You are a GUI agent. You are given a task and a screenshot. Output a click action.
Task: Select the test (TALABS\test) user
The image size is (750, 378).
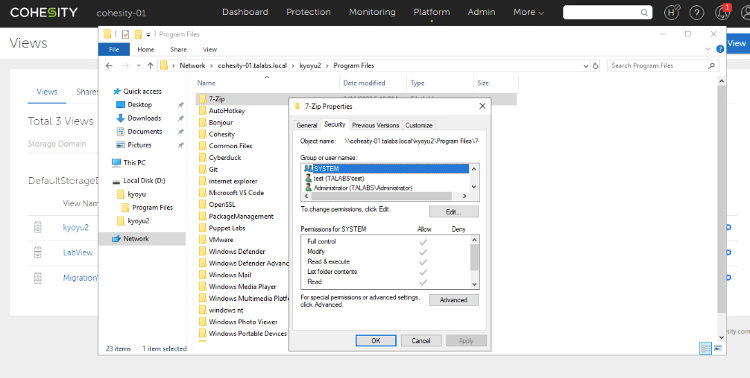pos(339,178)
